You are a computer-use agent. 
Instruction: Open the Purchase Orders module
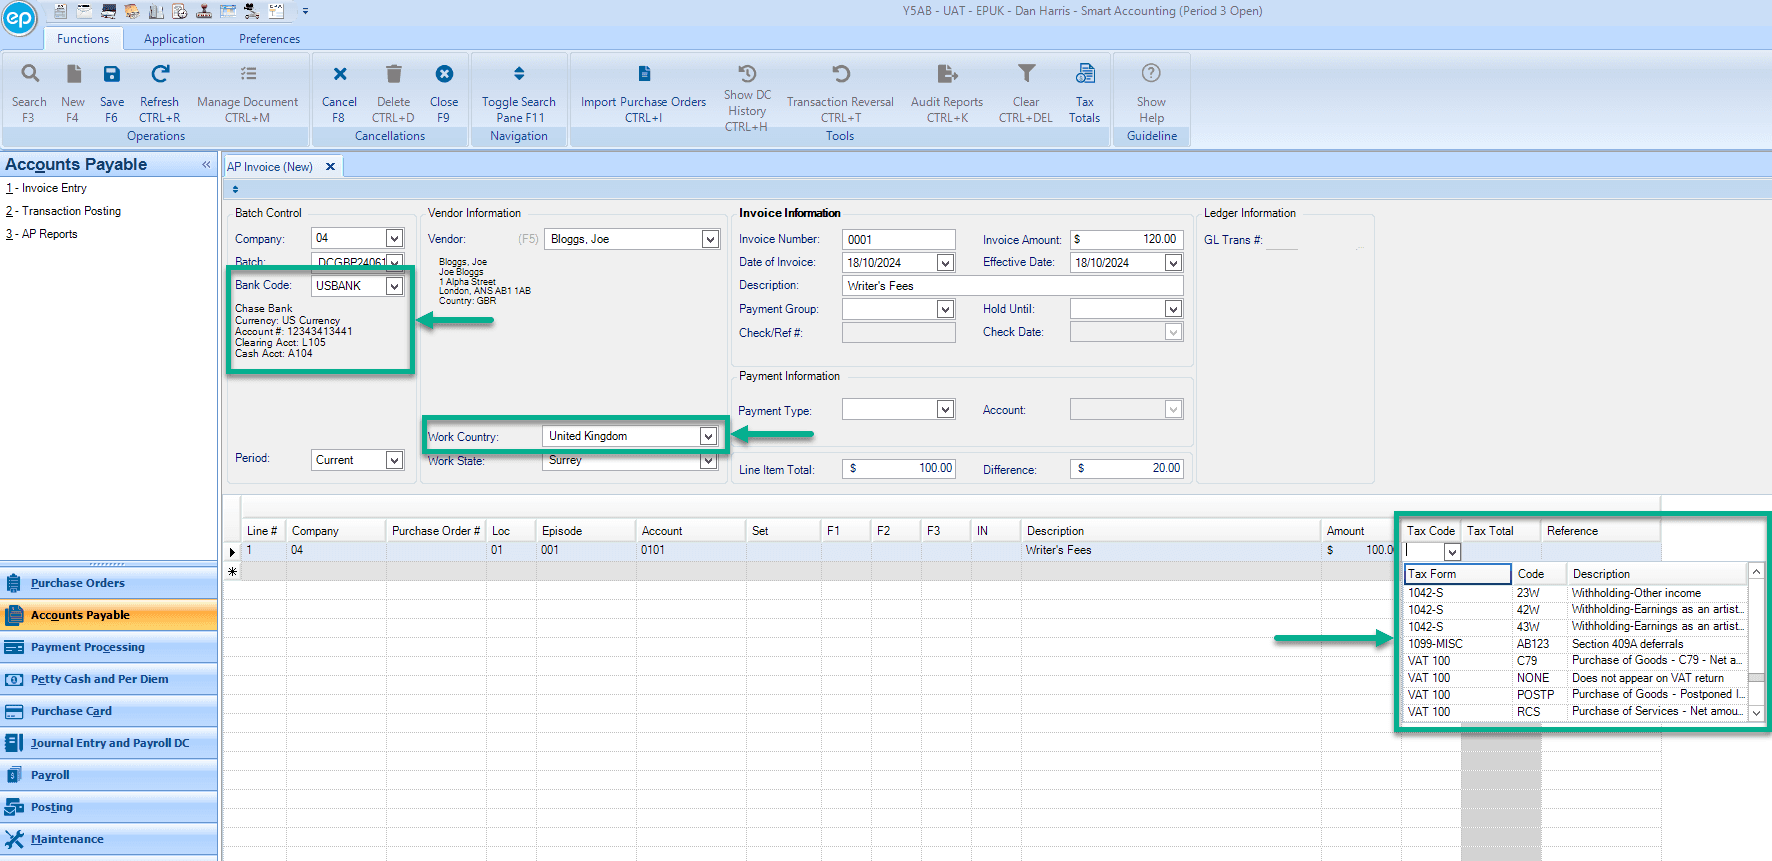tap(78, 583)
